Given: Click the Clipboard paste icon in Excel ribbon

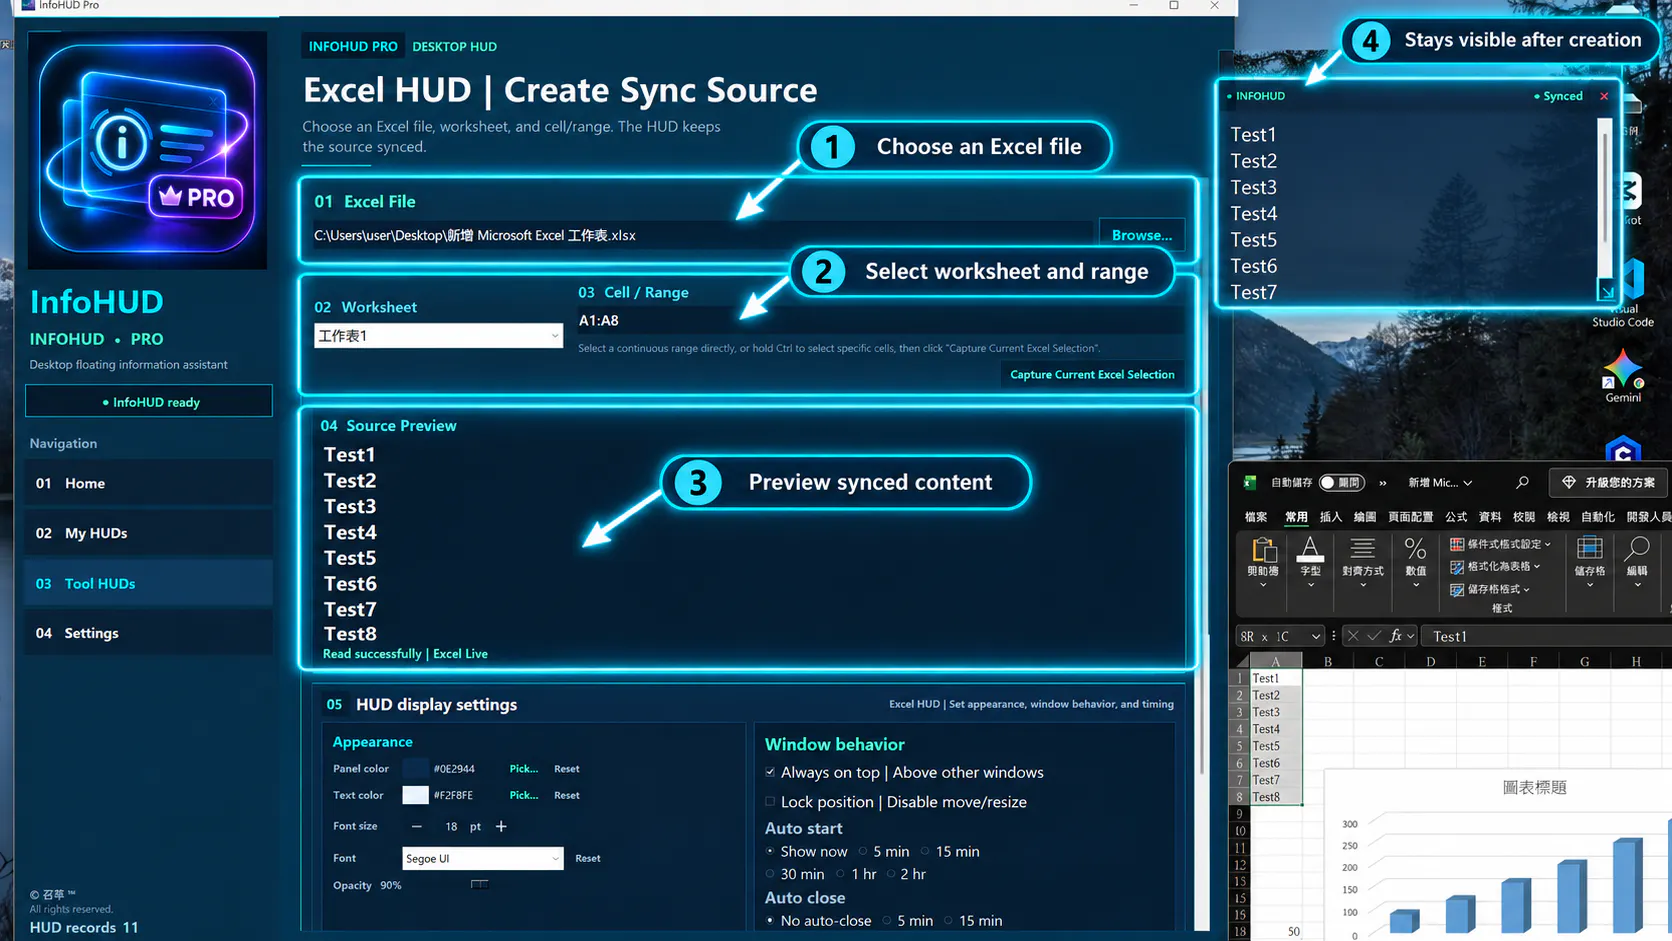Looking at the screenshot, I should pos(1264,550).
